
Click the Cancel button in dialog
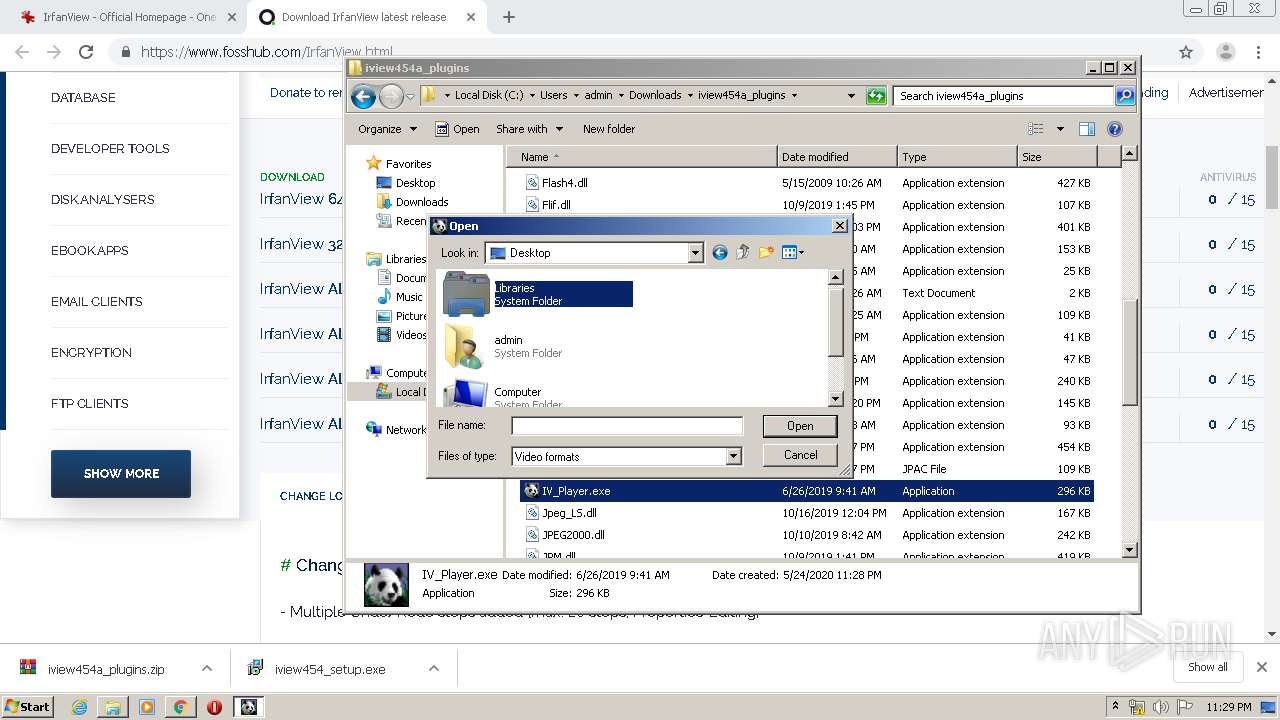point(800,455)
